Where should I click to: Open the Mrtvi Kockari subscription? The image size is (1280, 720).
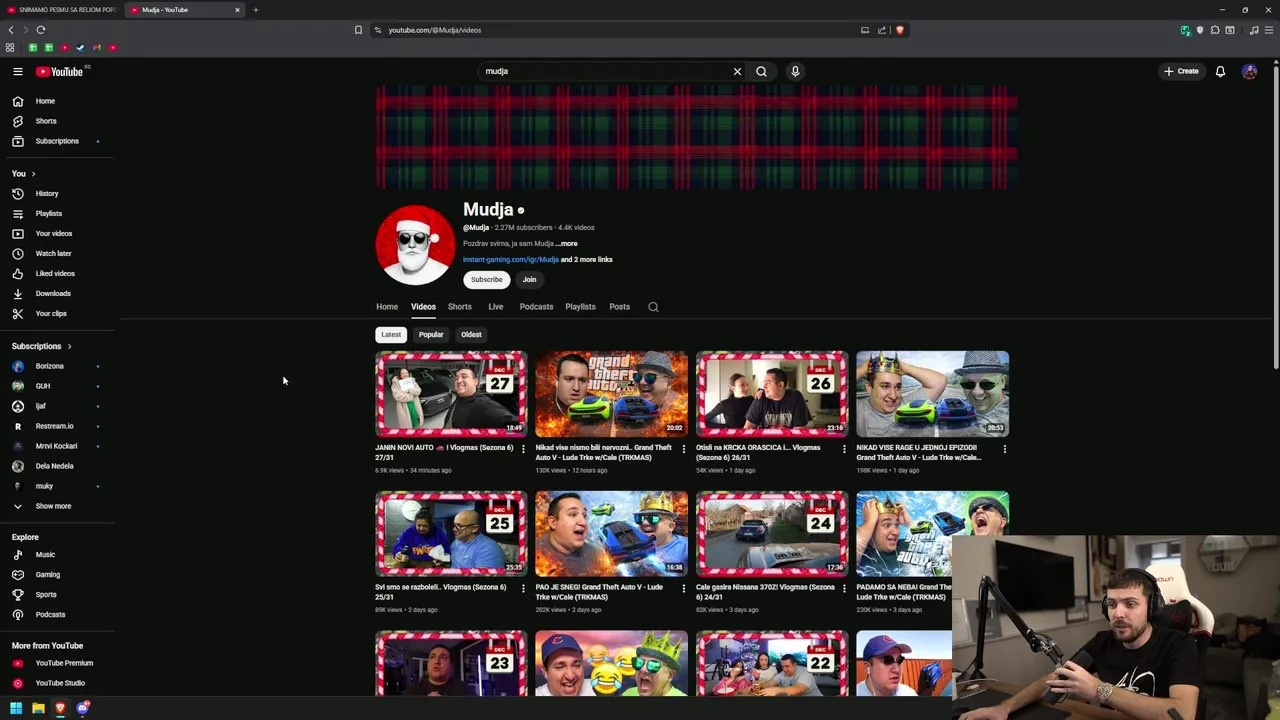tap(57, 446)
